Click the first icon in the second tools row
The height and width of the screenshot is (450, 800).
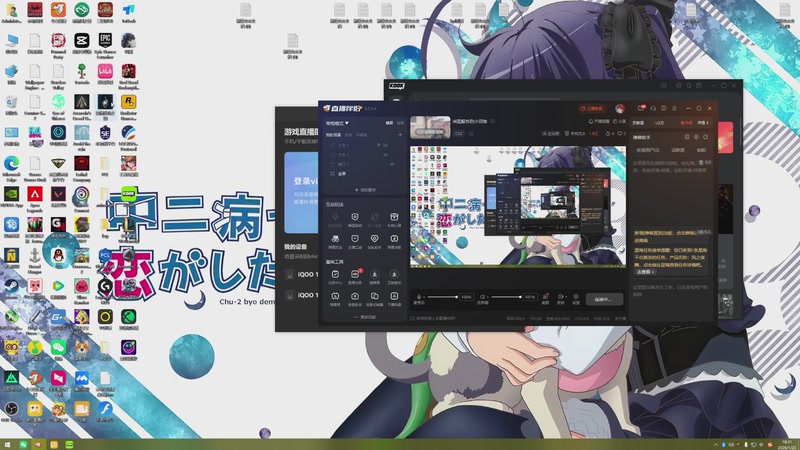pyautogui.click(x=335, y=240)
